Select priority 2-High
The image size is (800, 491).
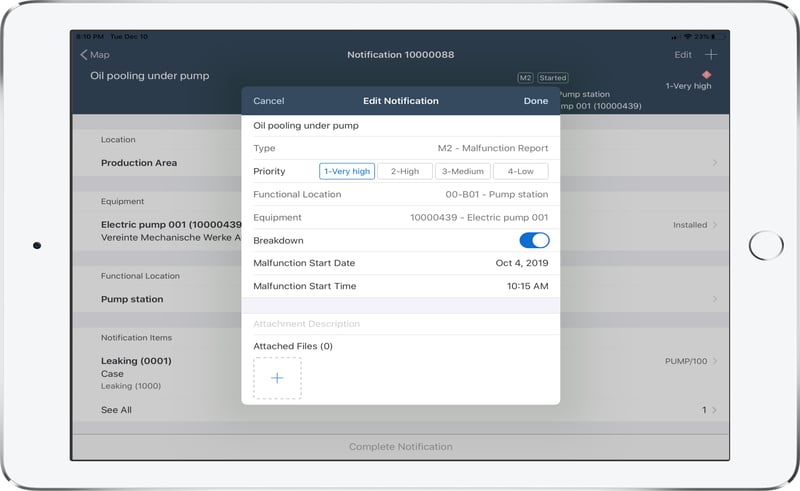(405, 171)
